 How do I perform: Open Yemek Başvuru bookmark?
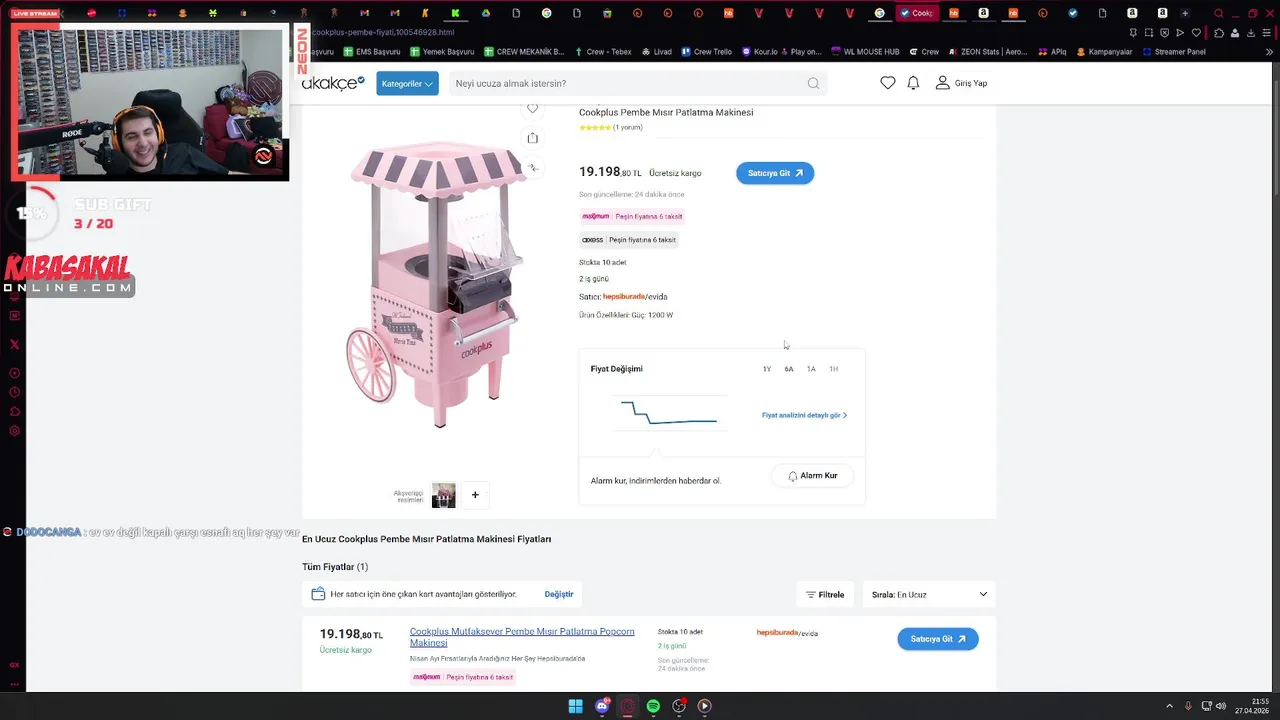pos(441,51)
